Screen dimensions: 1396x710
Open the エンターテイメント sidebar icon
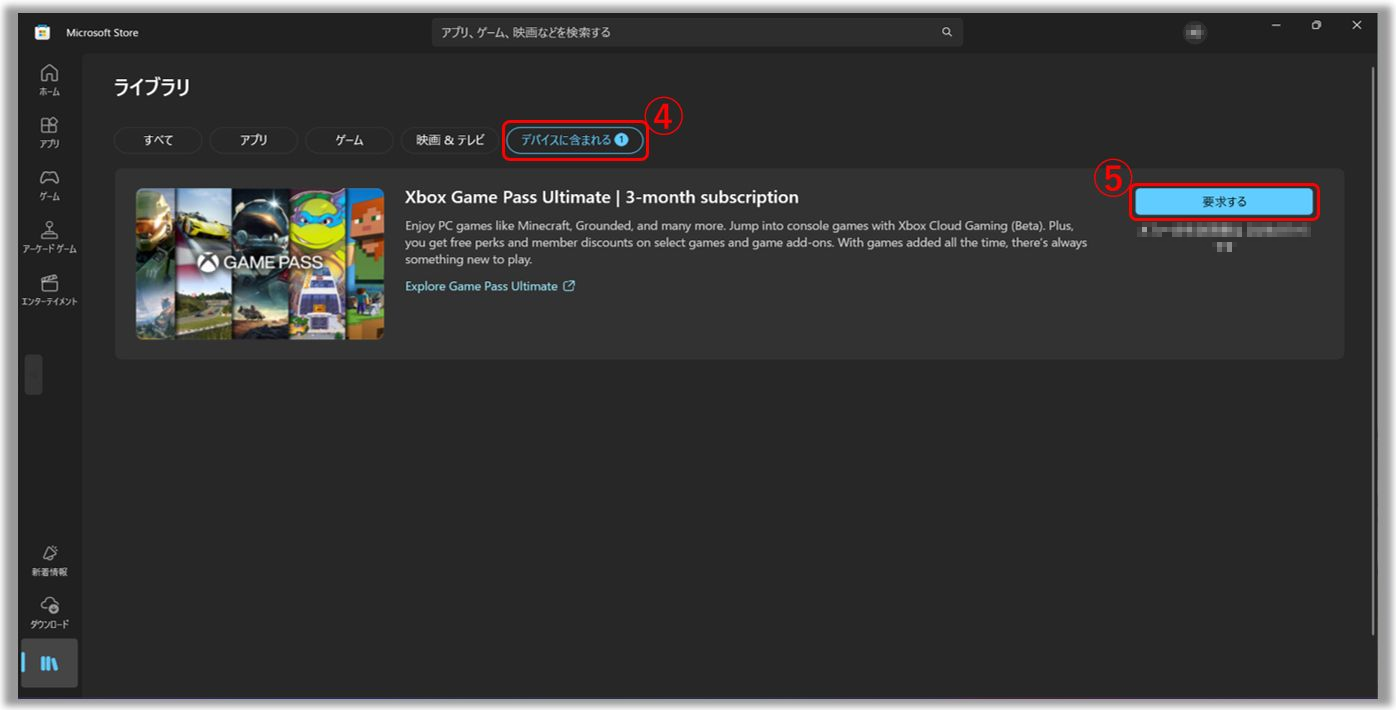tap(49, 290)
